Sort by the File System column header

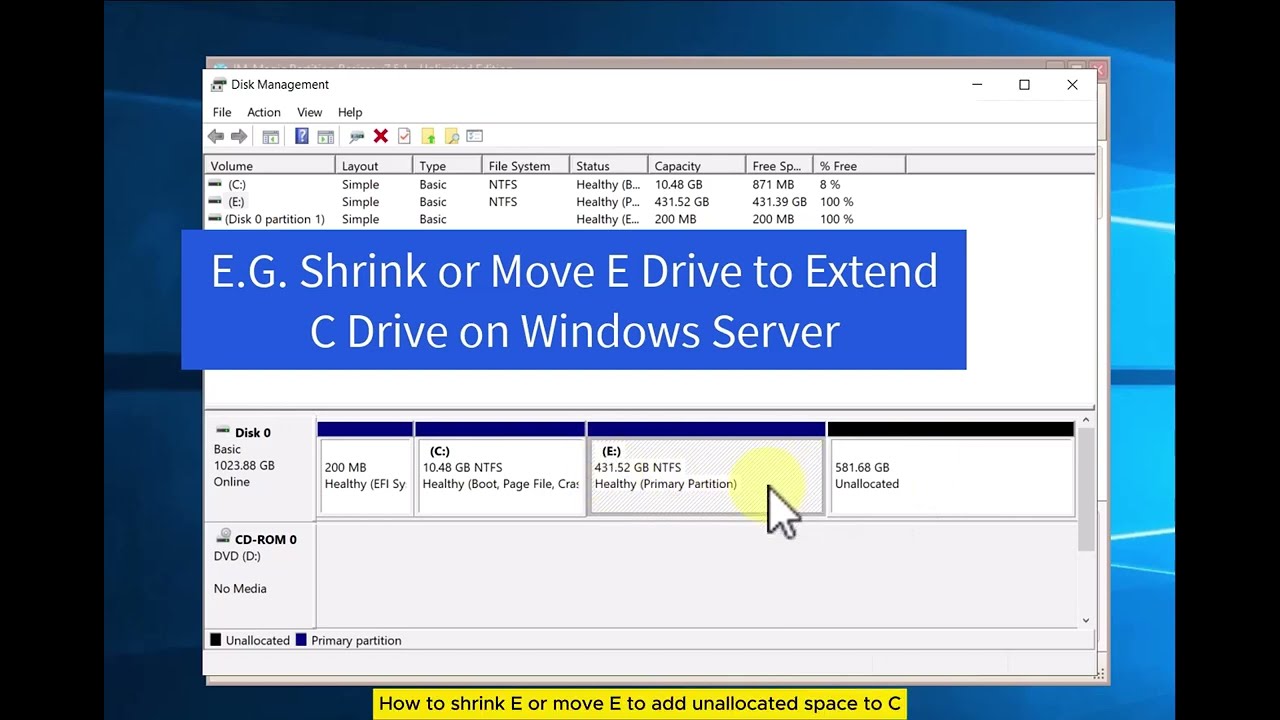click(525, 166)
